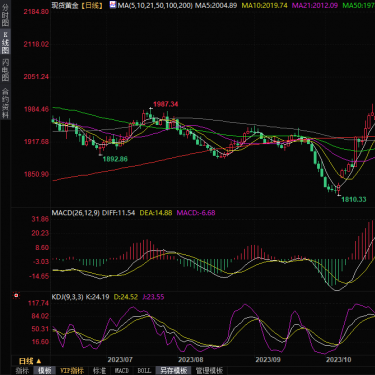
Task: Click the -14.65 MACD axis label
Action: pyautogui.click(x=39, y=276)
